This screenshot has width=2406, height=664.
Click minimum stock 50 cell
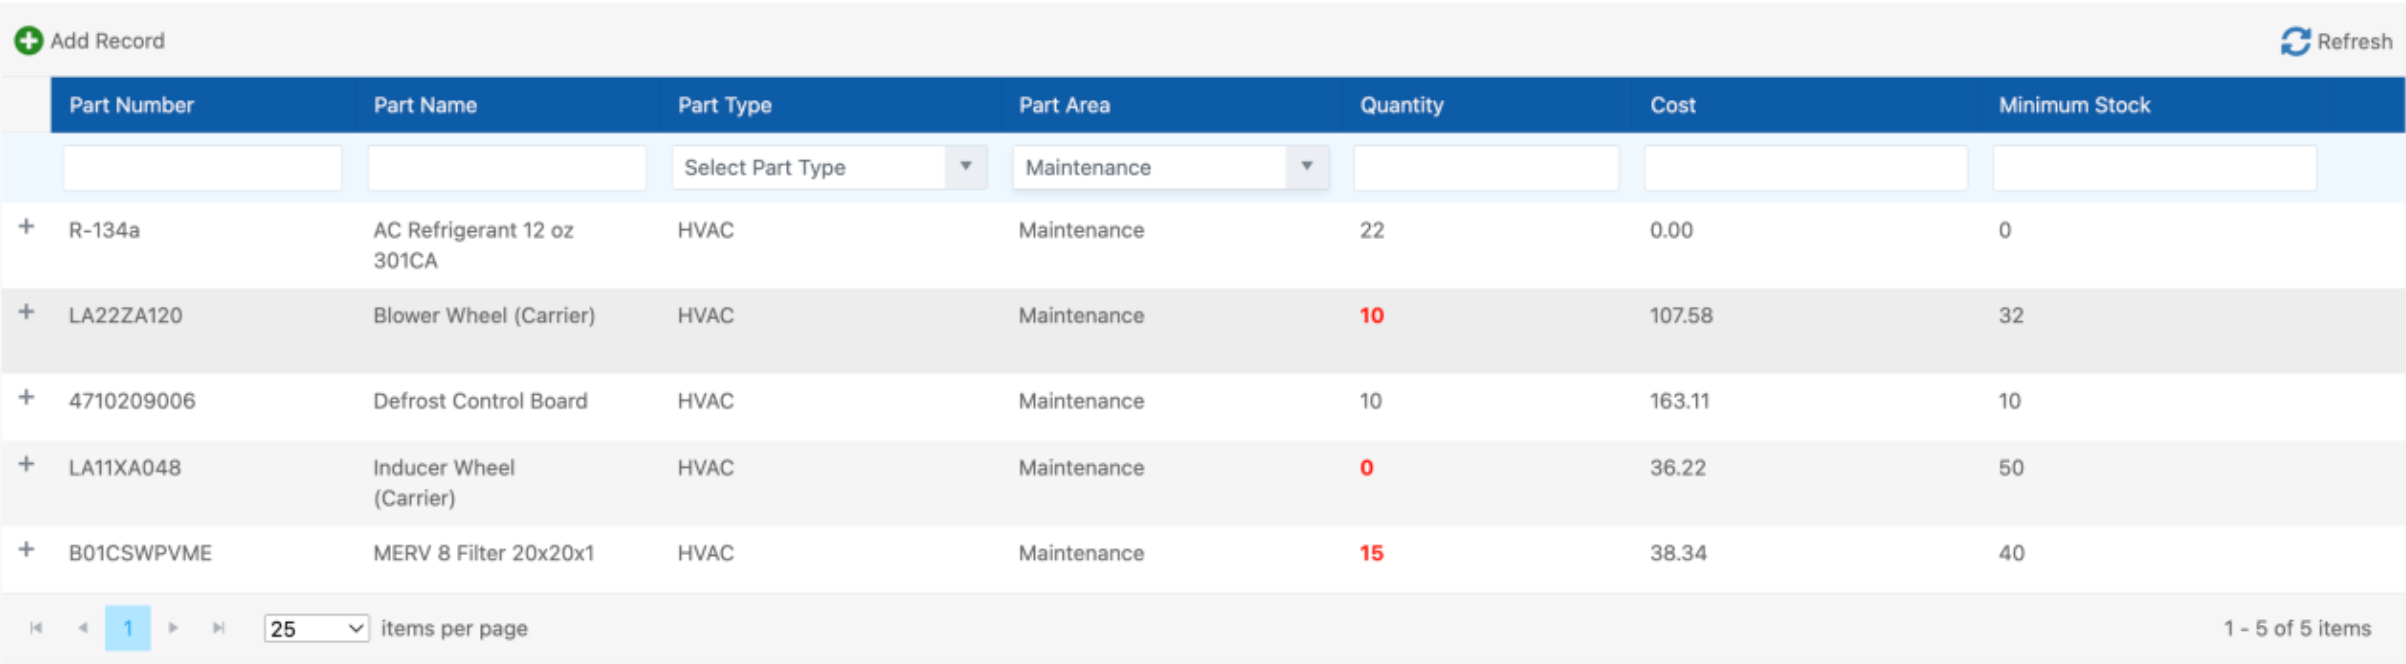[x=2011, y=468]
